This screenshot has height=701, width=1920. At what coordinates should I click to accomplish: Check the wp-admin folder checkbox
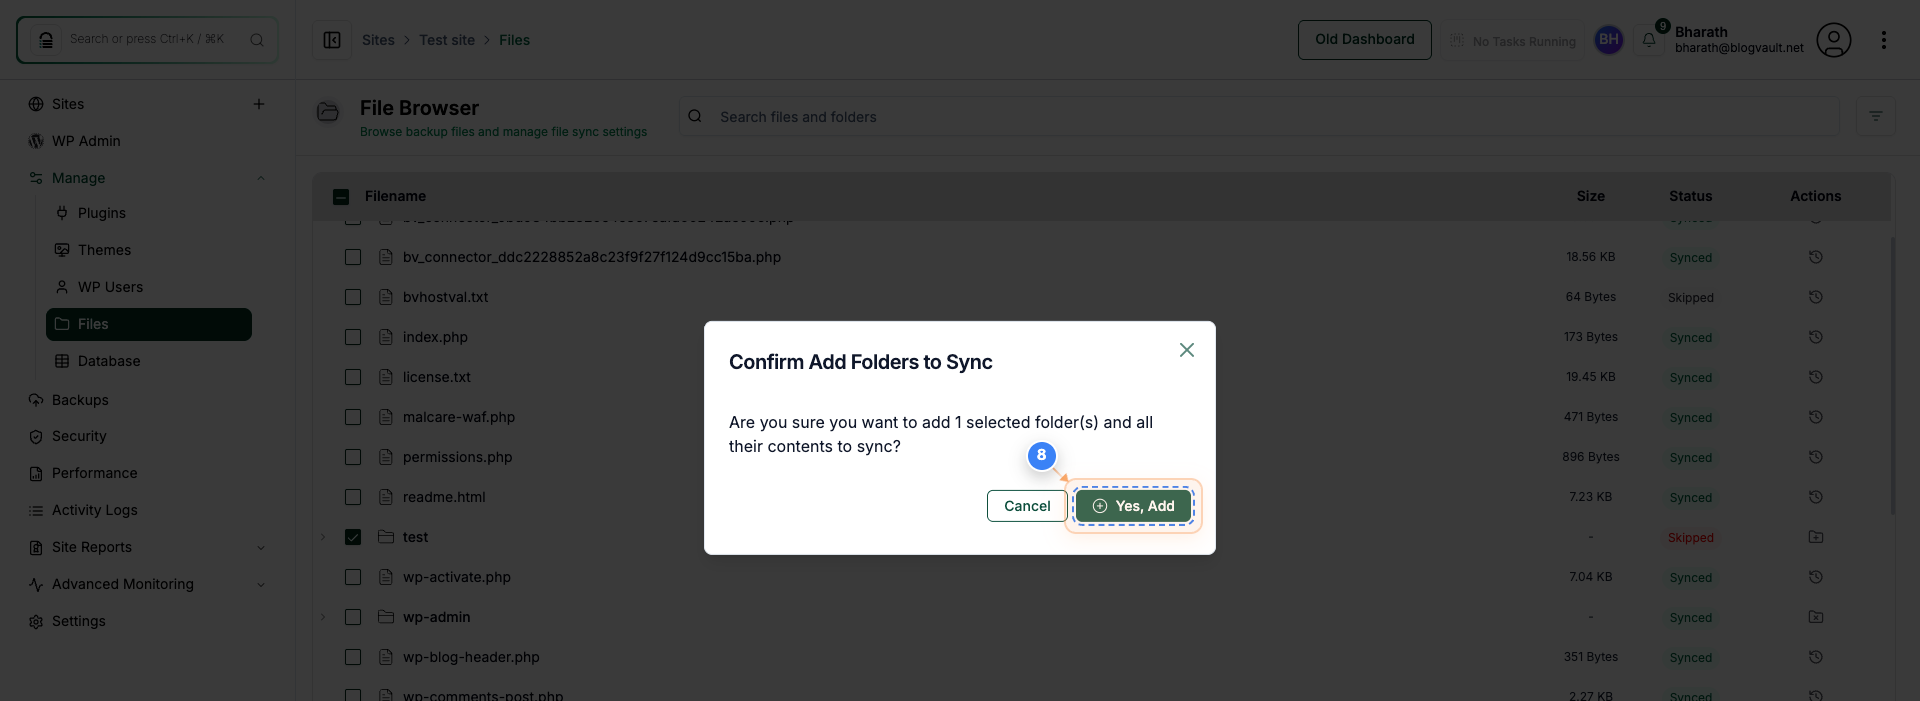353,617
